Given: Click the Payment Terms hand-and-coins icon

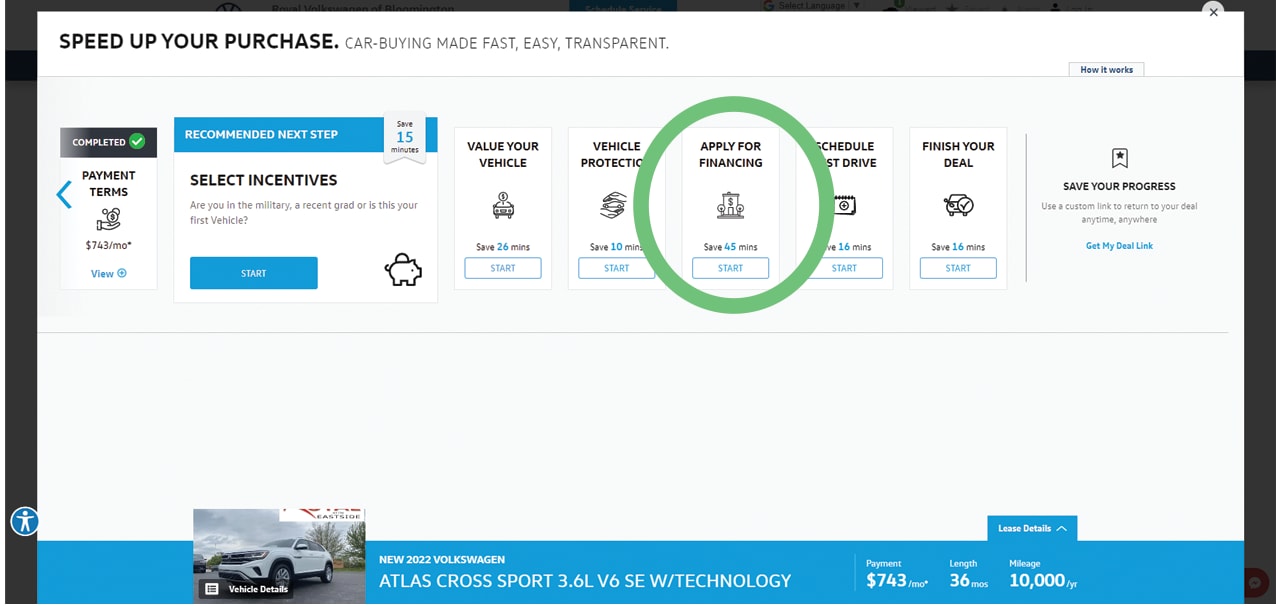Looking at the screenshot, I should pos(108,220).
